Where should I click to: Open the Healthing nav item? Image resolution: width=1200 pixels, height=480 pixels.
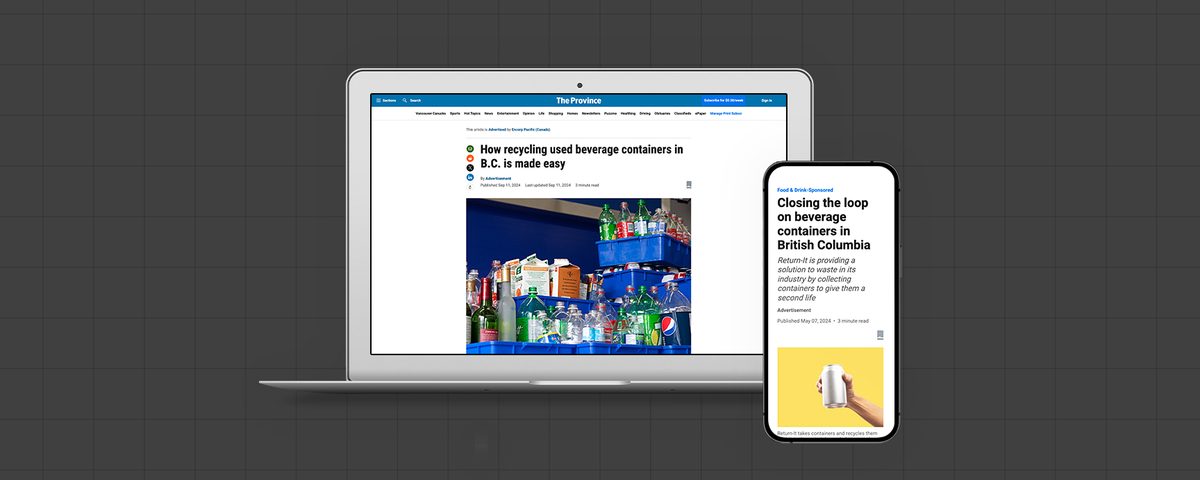pyautogui.click(x=628, y=114)
